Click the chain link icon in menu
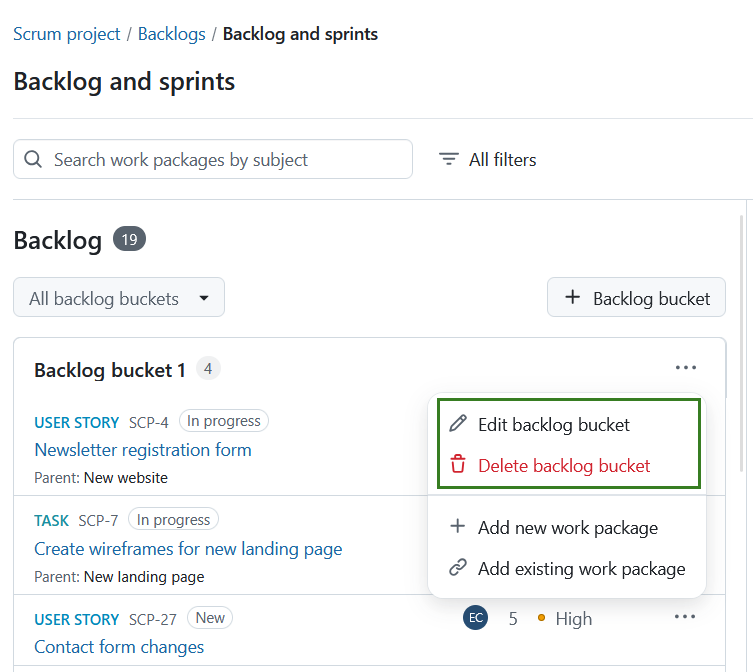 [458, 567]
